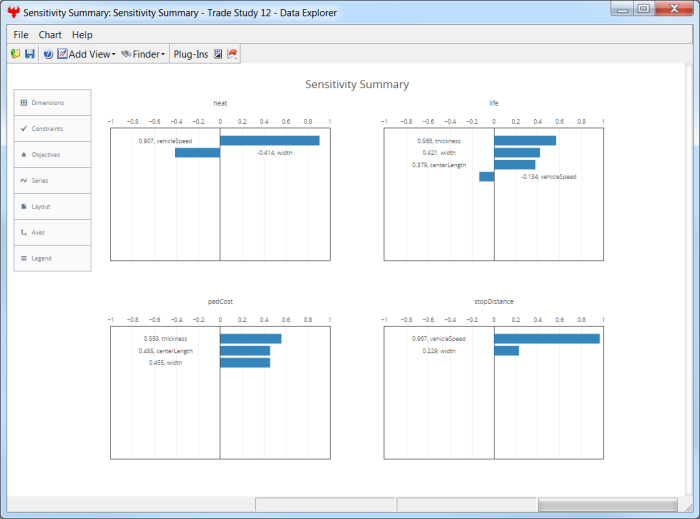The width and height of the screenshot is (700, 519).
Task: Open the Axes settings panel
Action: tap(52, 233)
